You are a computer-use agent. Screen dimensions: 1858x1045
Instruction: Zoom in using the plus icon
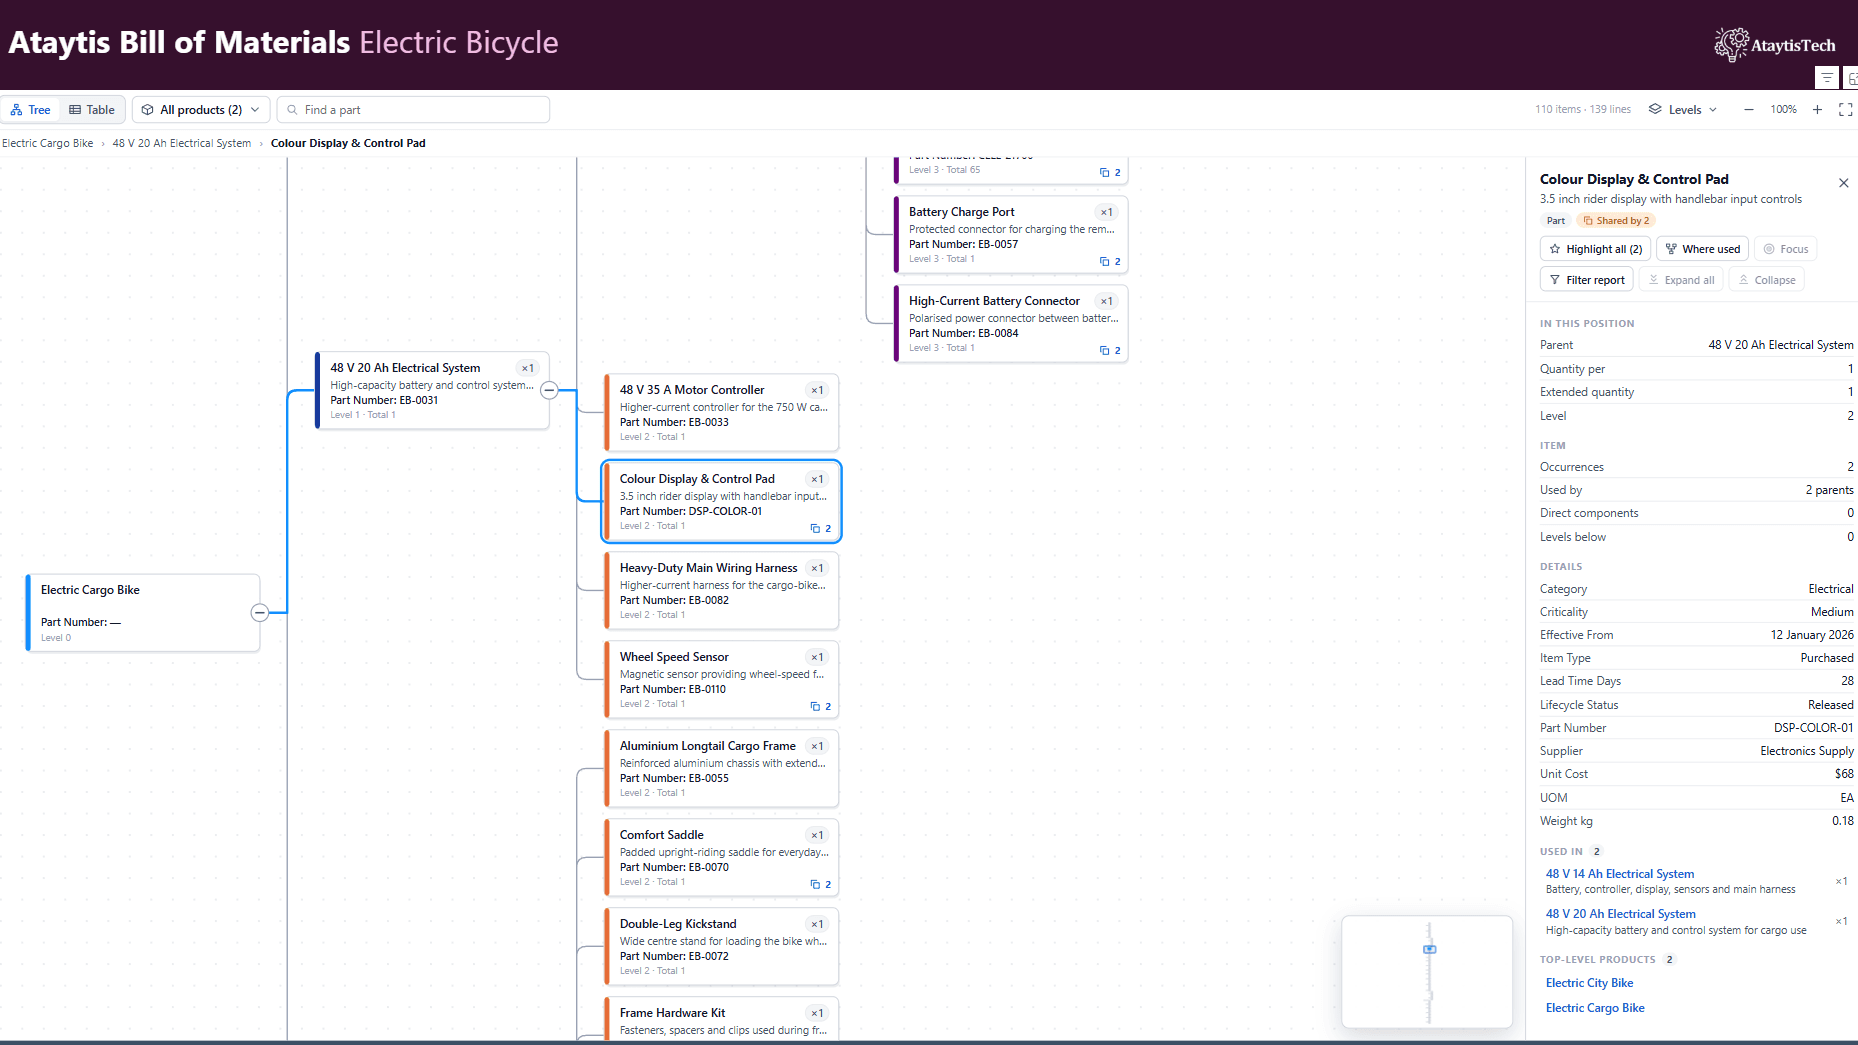tap(1817, 110)
